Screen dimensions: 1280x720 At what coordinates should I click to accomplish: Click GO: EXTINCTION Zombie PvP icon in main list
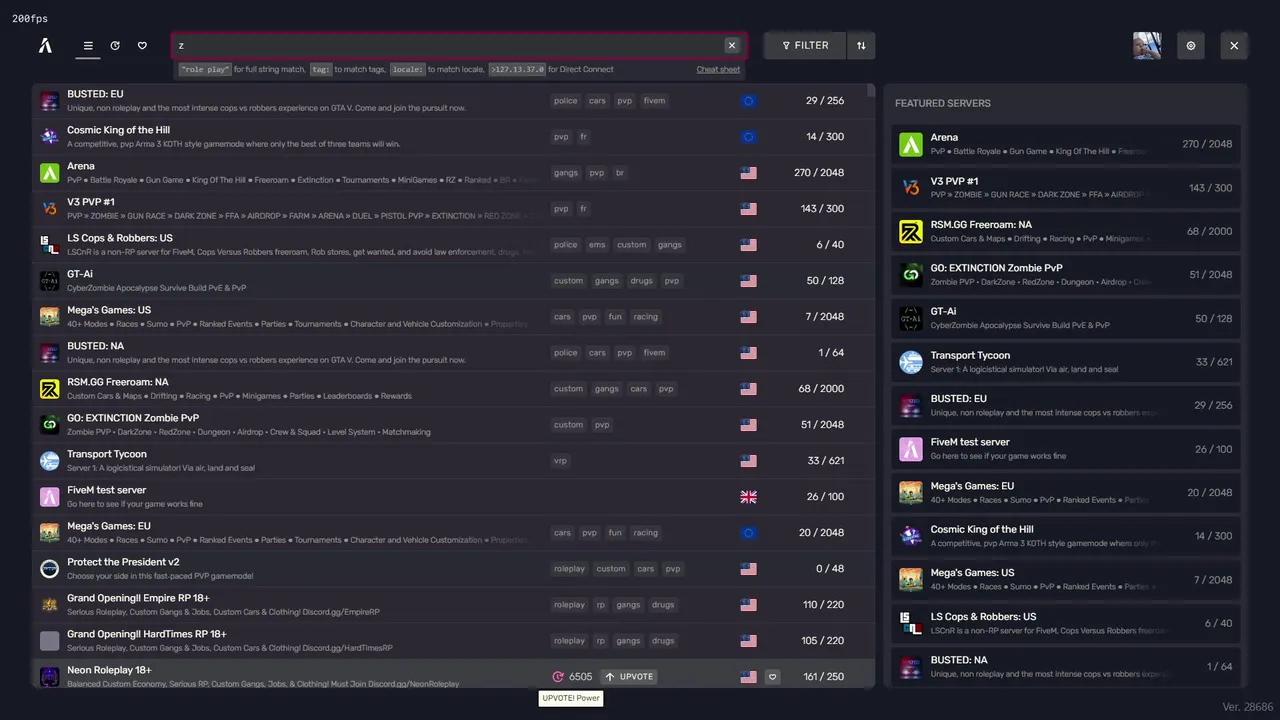click(x=49, y=424)
